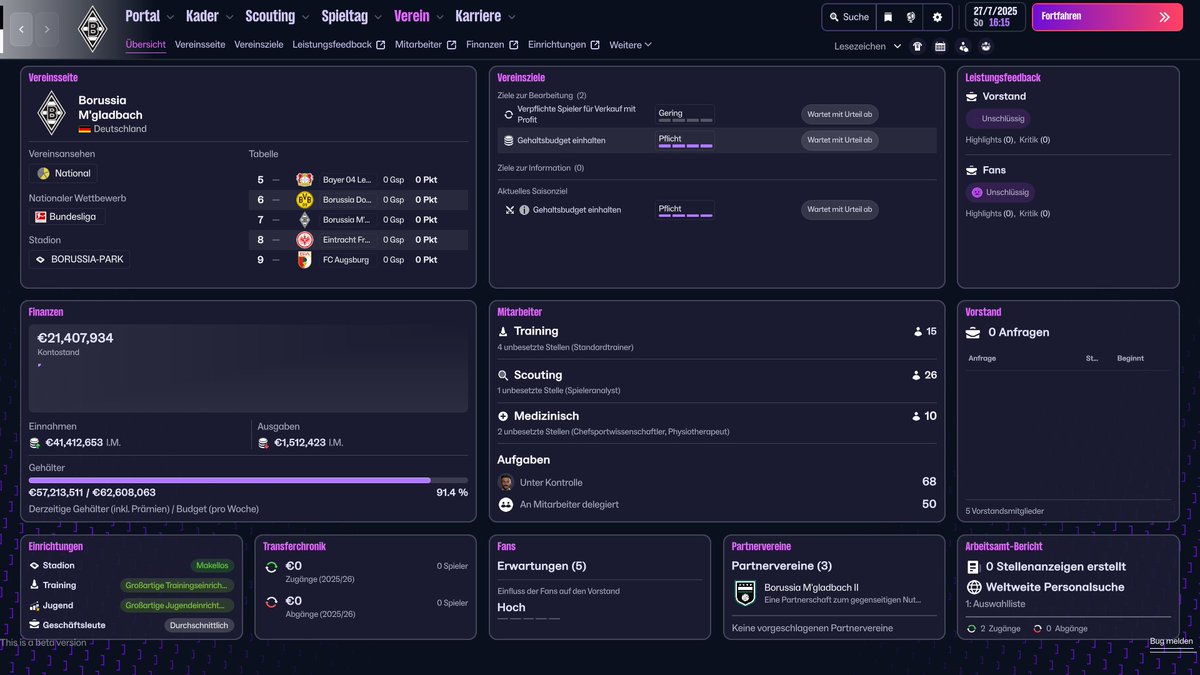Click the player-with-ball shortcut icon
Viewport: 1200px width, 675px height.
(963, 46)
